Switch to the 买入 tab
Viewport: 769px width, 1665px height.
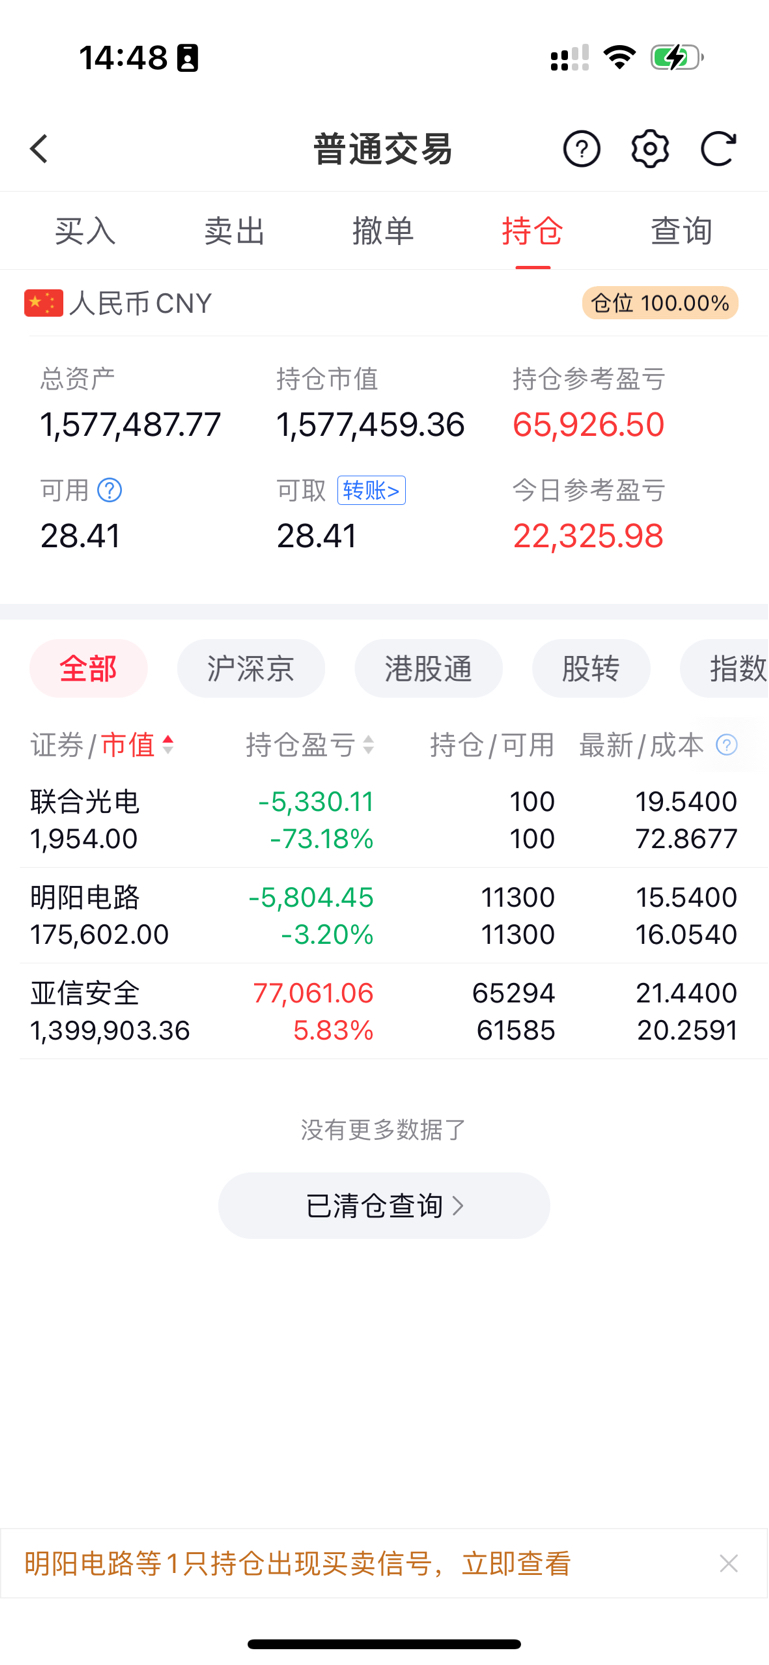pos(85,231)
